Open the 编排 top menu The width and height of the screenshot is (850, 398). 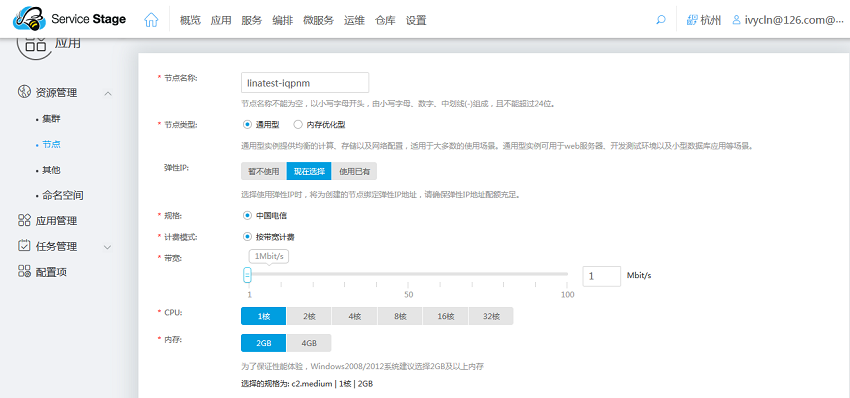click(282, 21)
